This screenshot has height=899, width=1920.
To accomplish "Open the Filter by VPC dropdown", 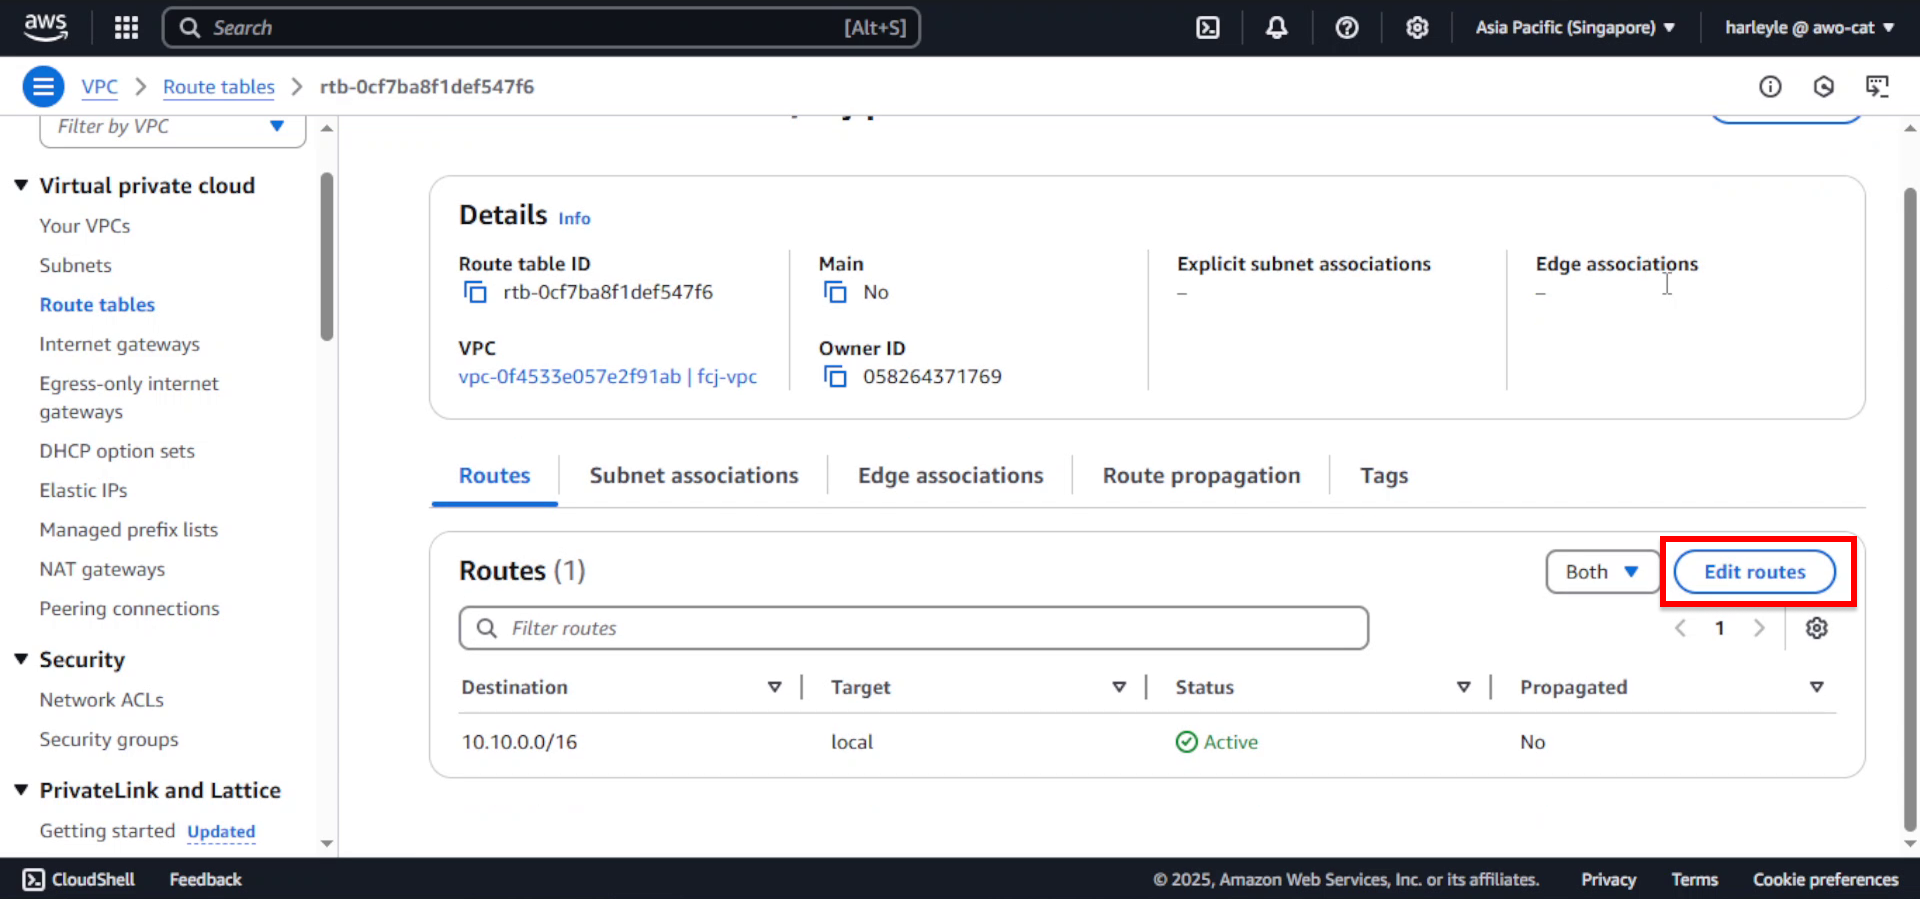I will 172,127.
